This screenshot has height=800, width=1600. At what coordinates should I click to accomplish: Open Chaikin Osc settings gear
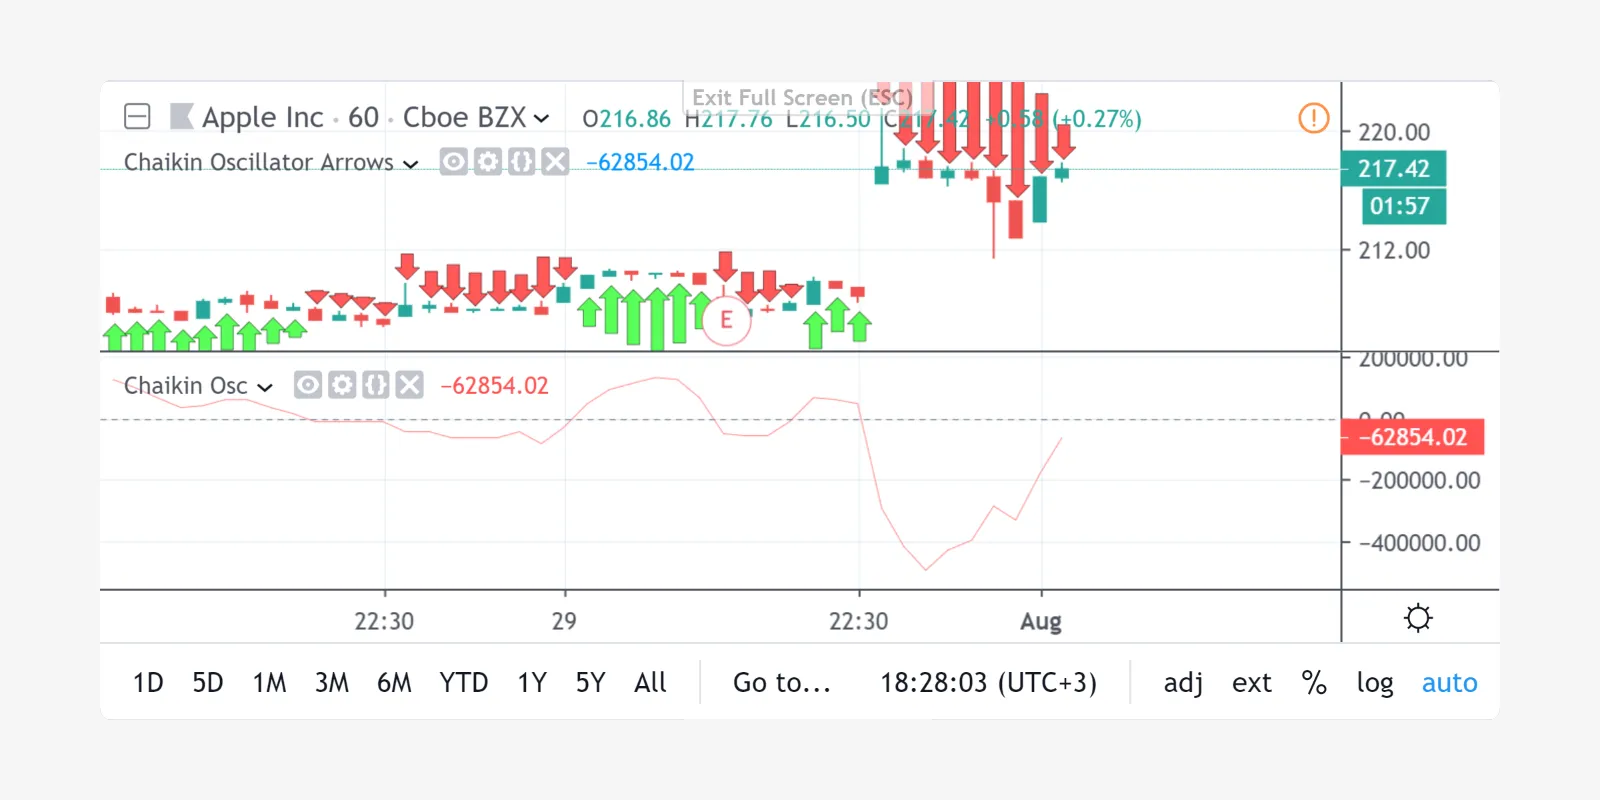click(x=342, y=385)
